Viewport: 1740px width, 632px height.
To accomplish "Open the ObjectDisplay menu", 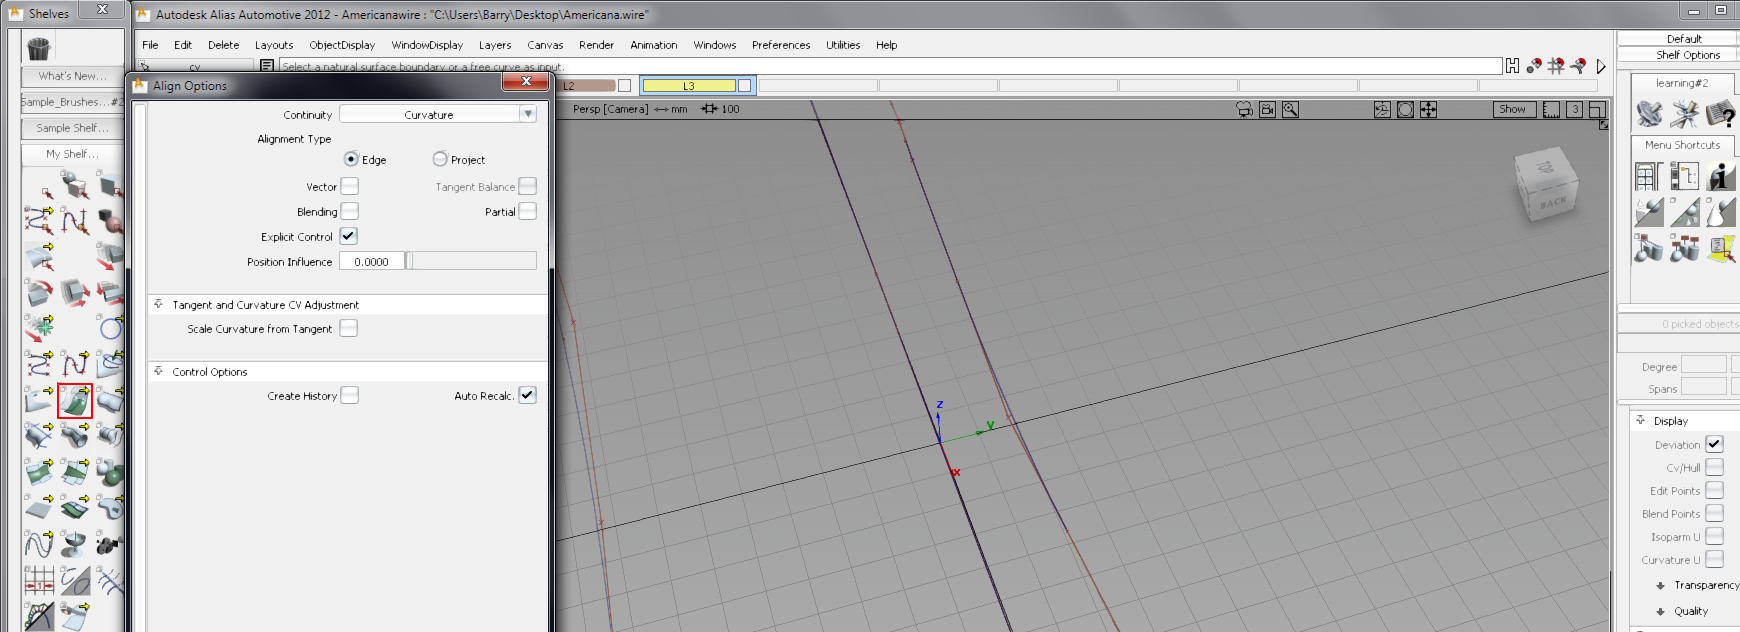I will coord(342,45).
